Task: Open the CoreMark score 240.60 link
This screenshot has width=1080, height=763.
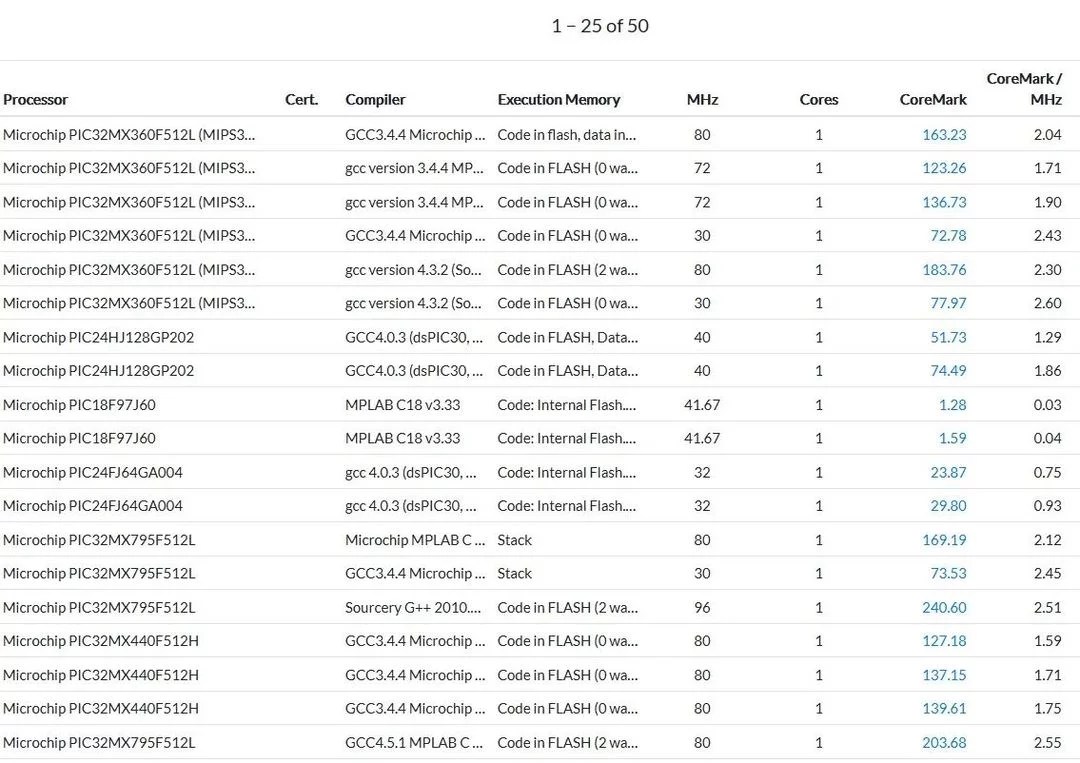Action: 944,607
